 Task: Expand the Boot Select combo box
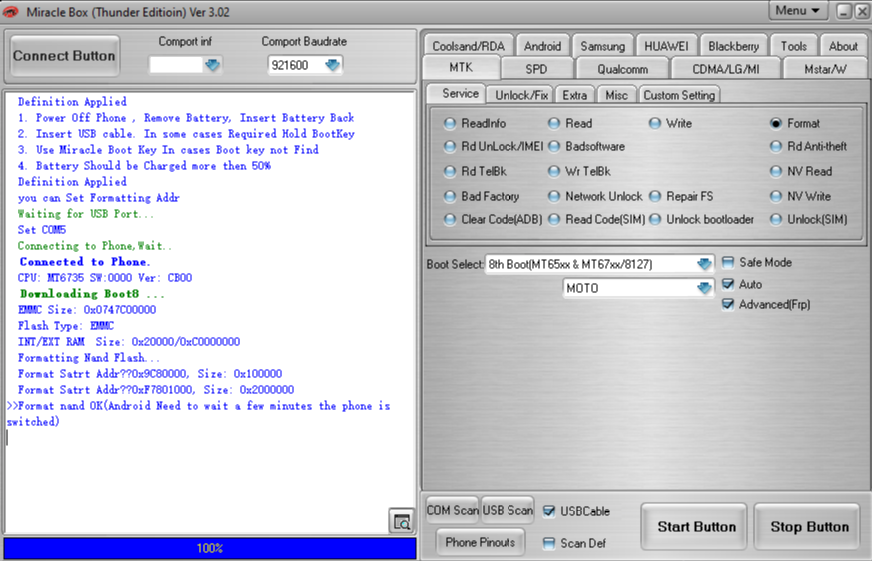pos(704,264)
